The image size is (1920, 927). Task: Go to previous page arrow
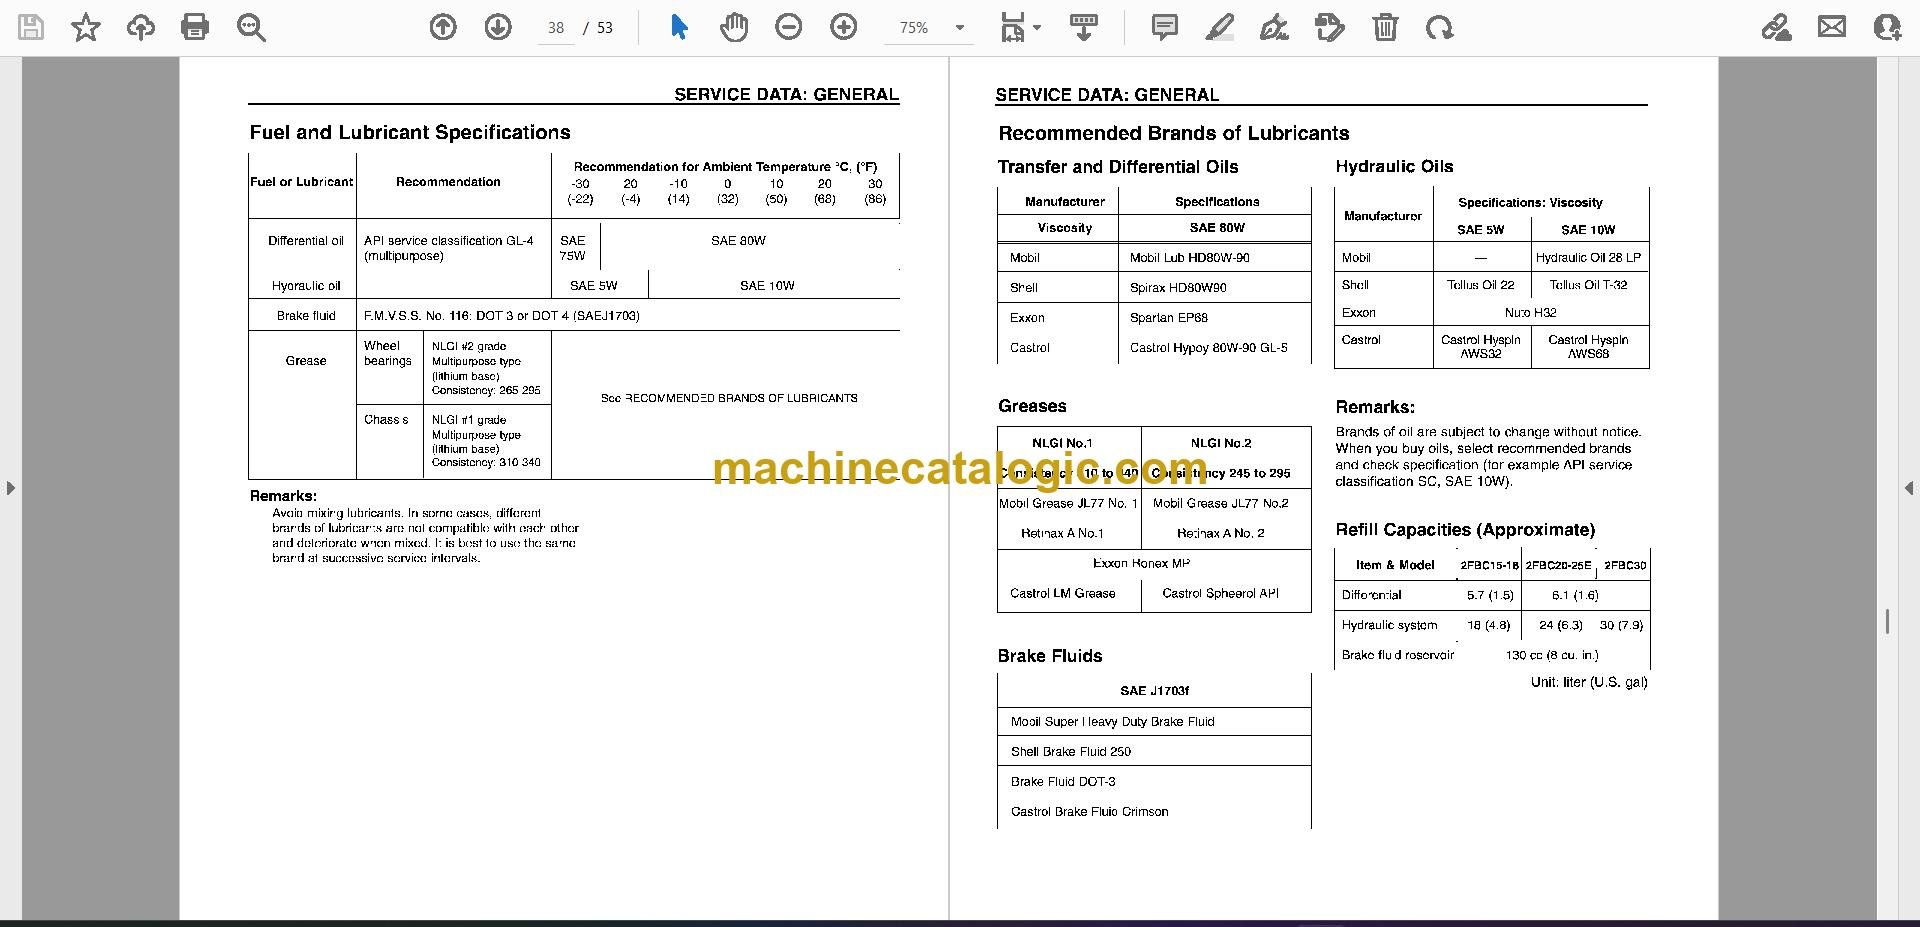(443, 28)
